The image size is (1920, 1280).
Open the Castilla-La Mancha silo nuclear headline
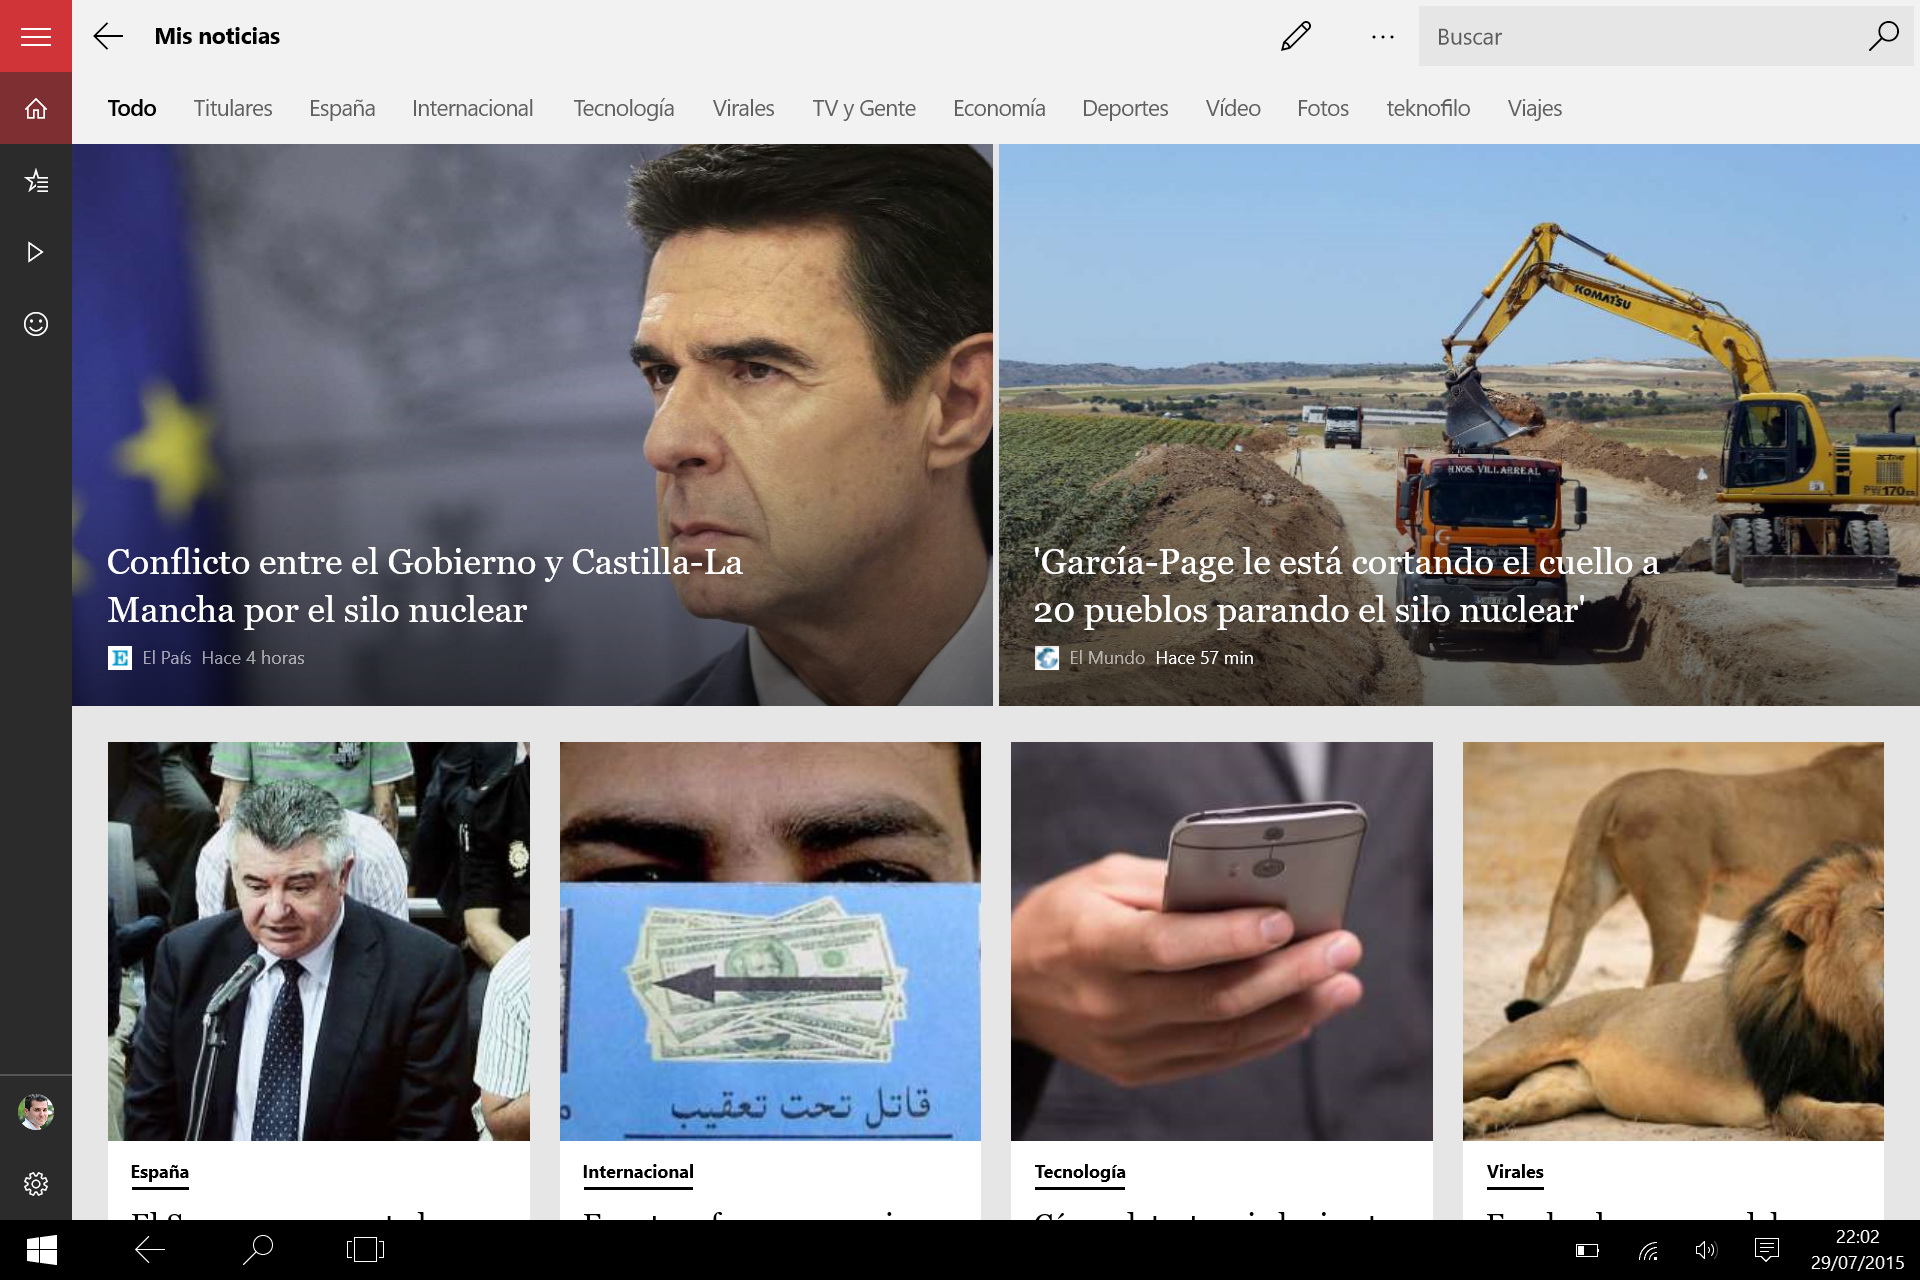coord(424,586)
